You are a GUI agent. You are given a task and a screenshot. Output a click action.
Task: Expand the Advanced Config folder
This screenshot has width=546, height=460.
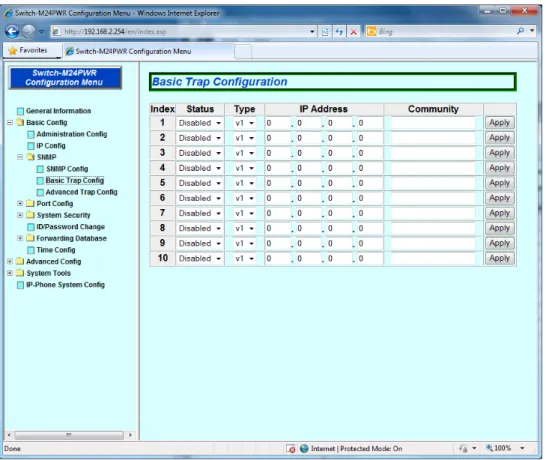pyautogui.click(x=10, y=261)
